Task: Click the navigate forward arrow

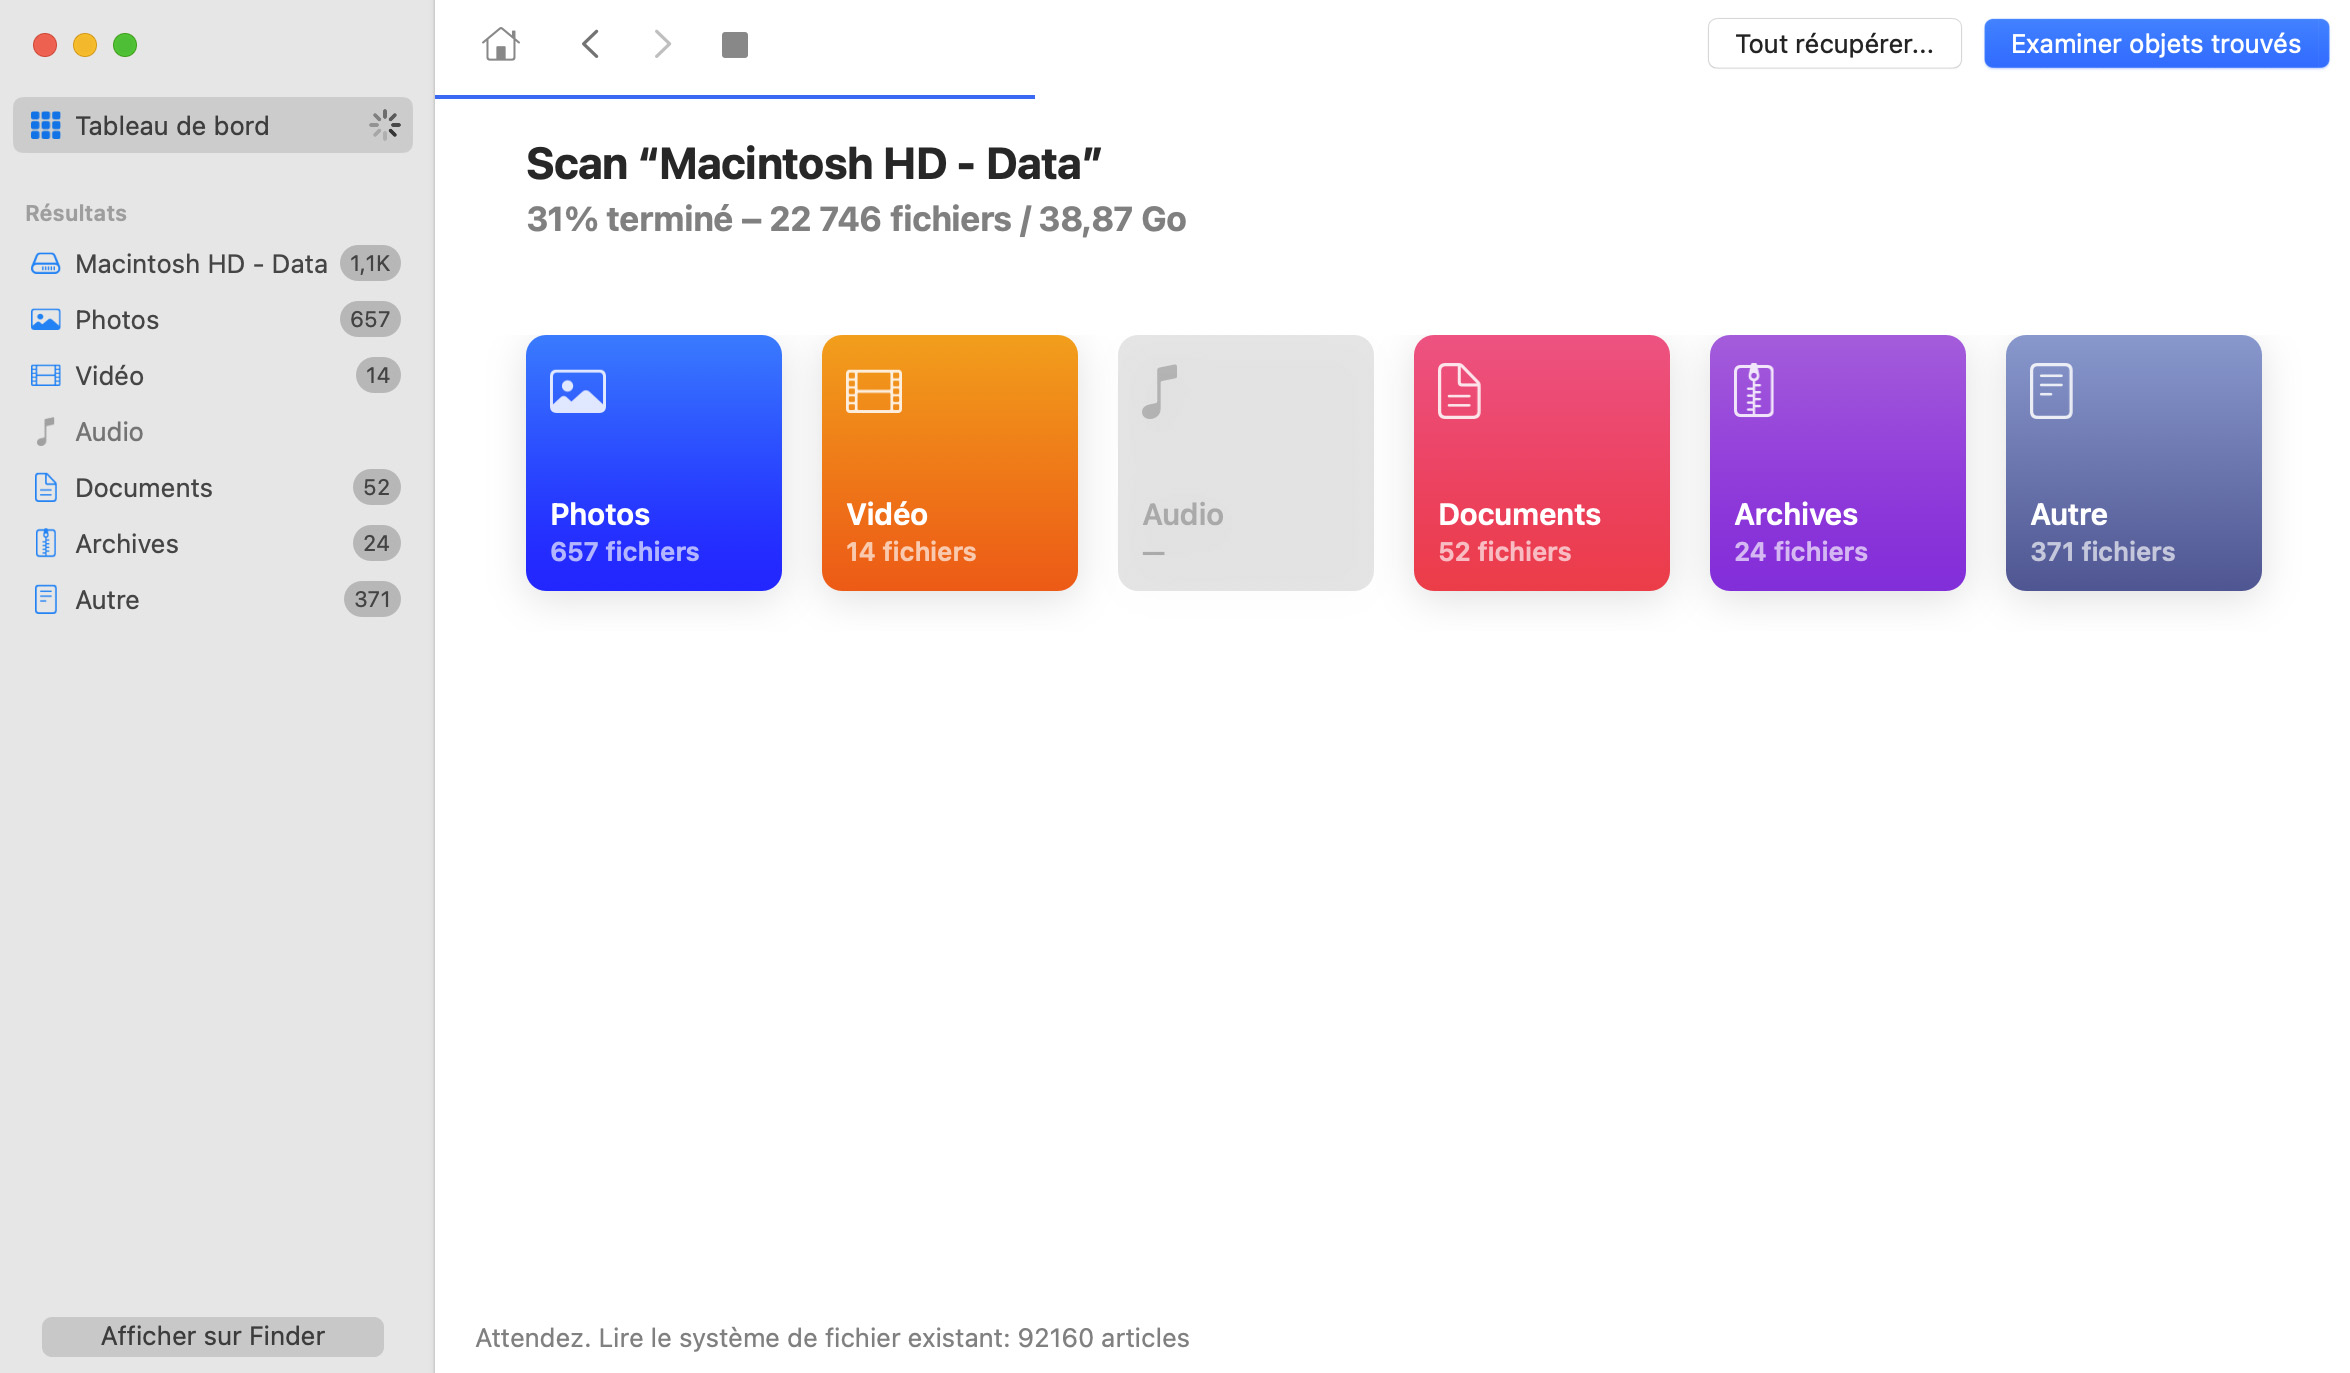Action: coord(662,44)
